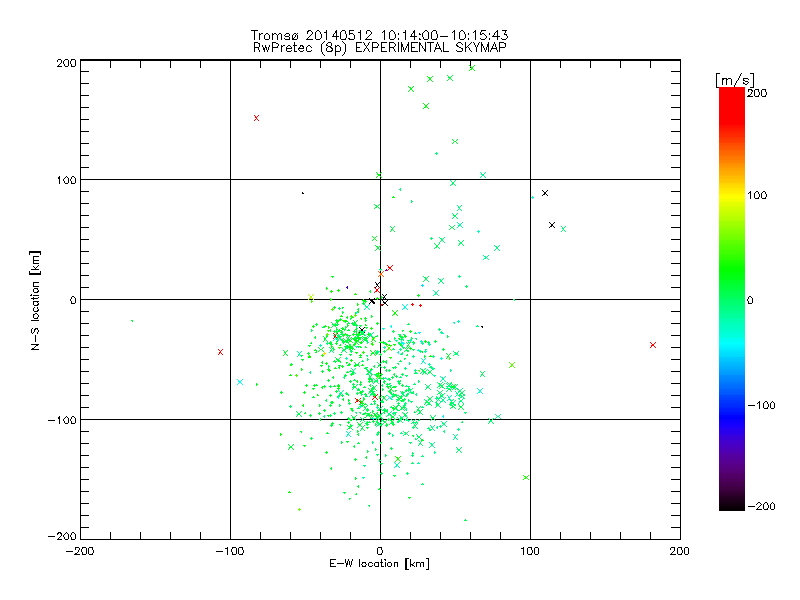Click the x-axis tick label '0'
800x600 pixels.
[x=380, y=551]
